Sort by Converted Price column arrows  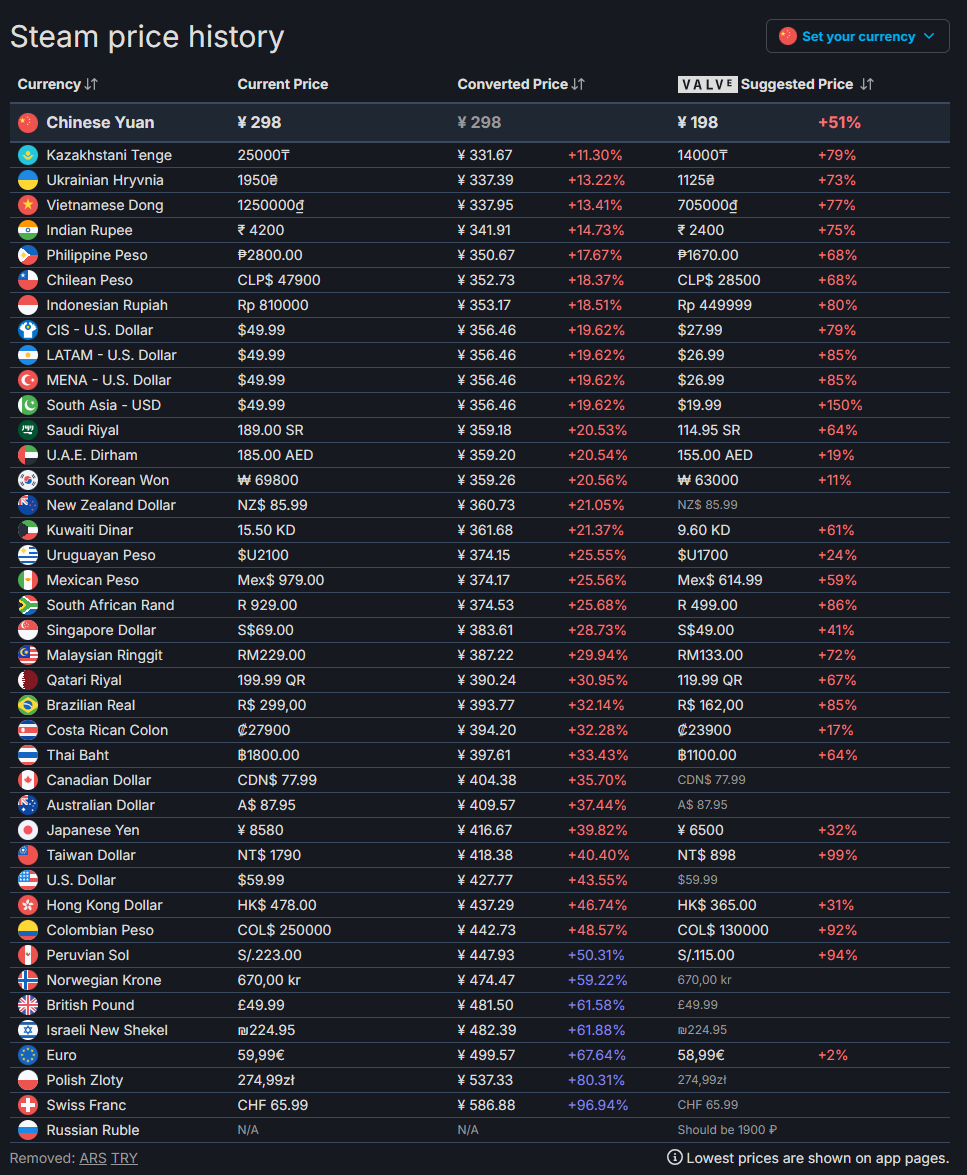578,84
